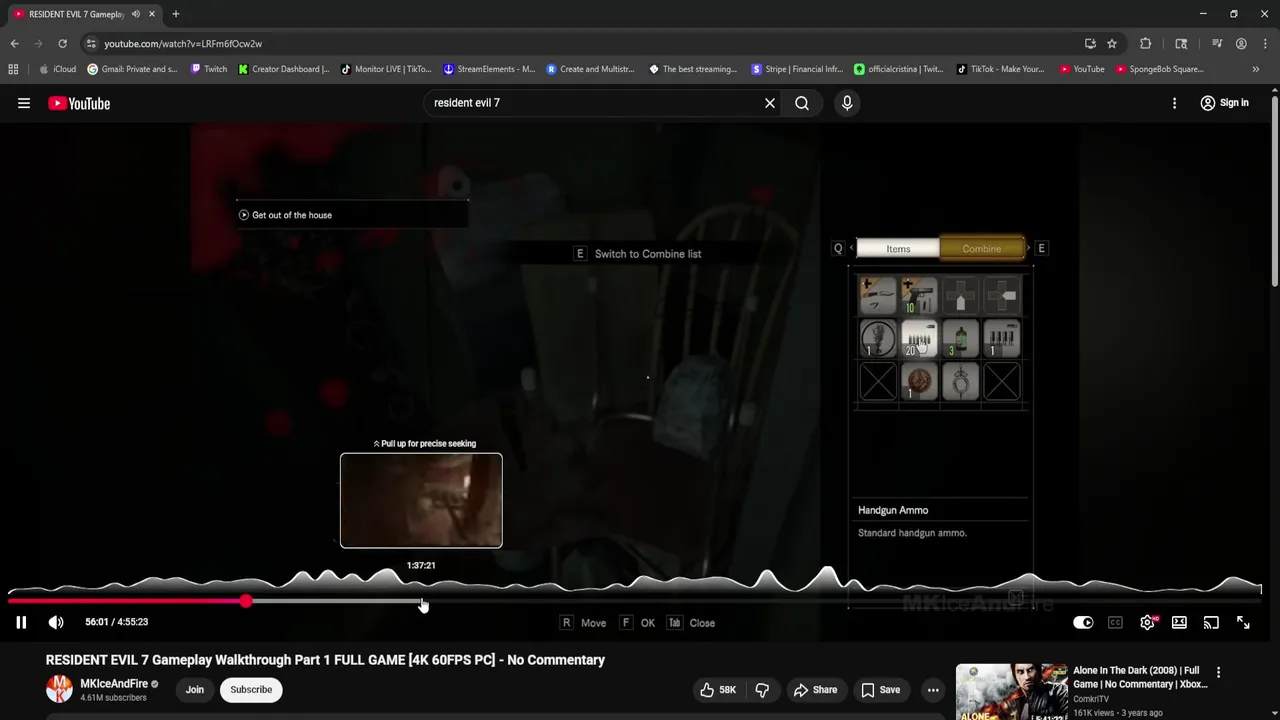
Task: Reload the page
Action: [62, 44]
